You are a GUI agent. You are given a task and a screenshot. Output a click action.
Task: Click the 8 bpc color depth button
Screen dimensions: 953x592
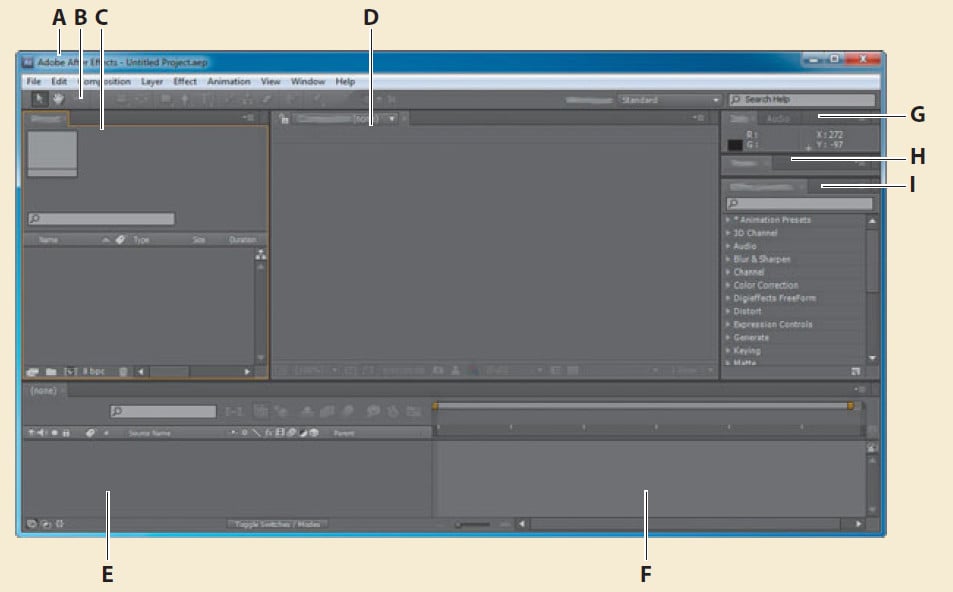pos(94,371)
